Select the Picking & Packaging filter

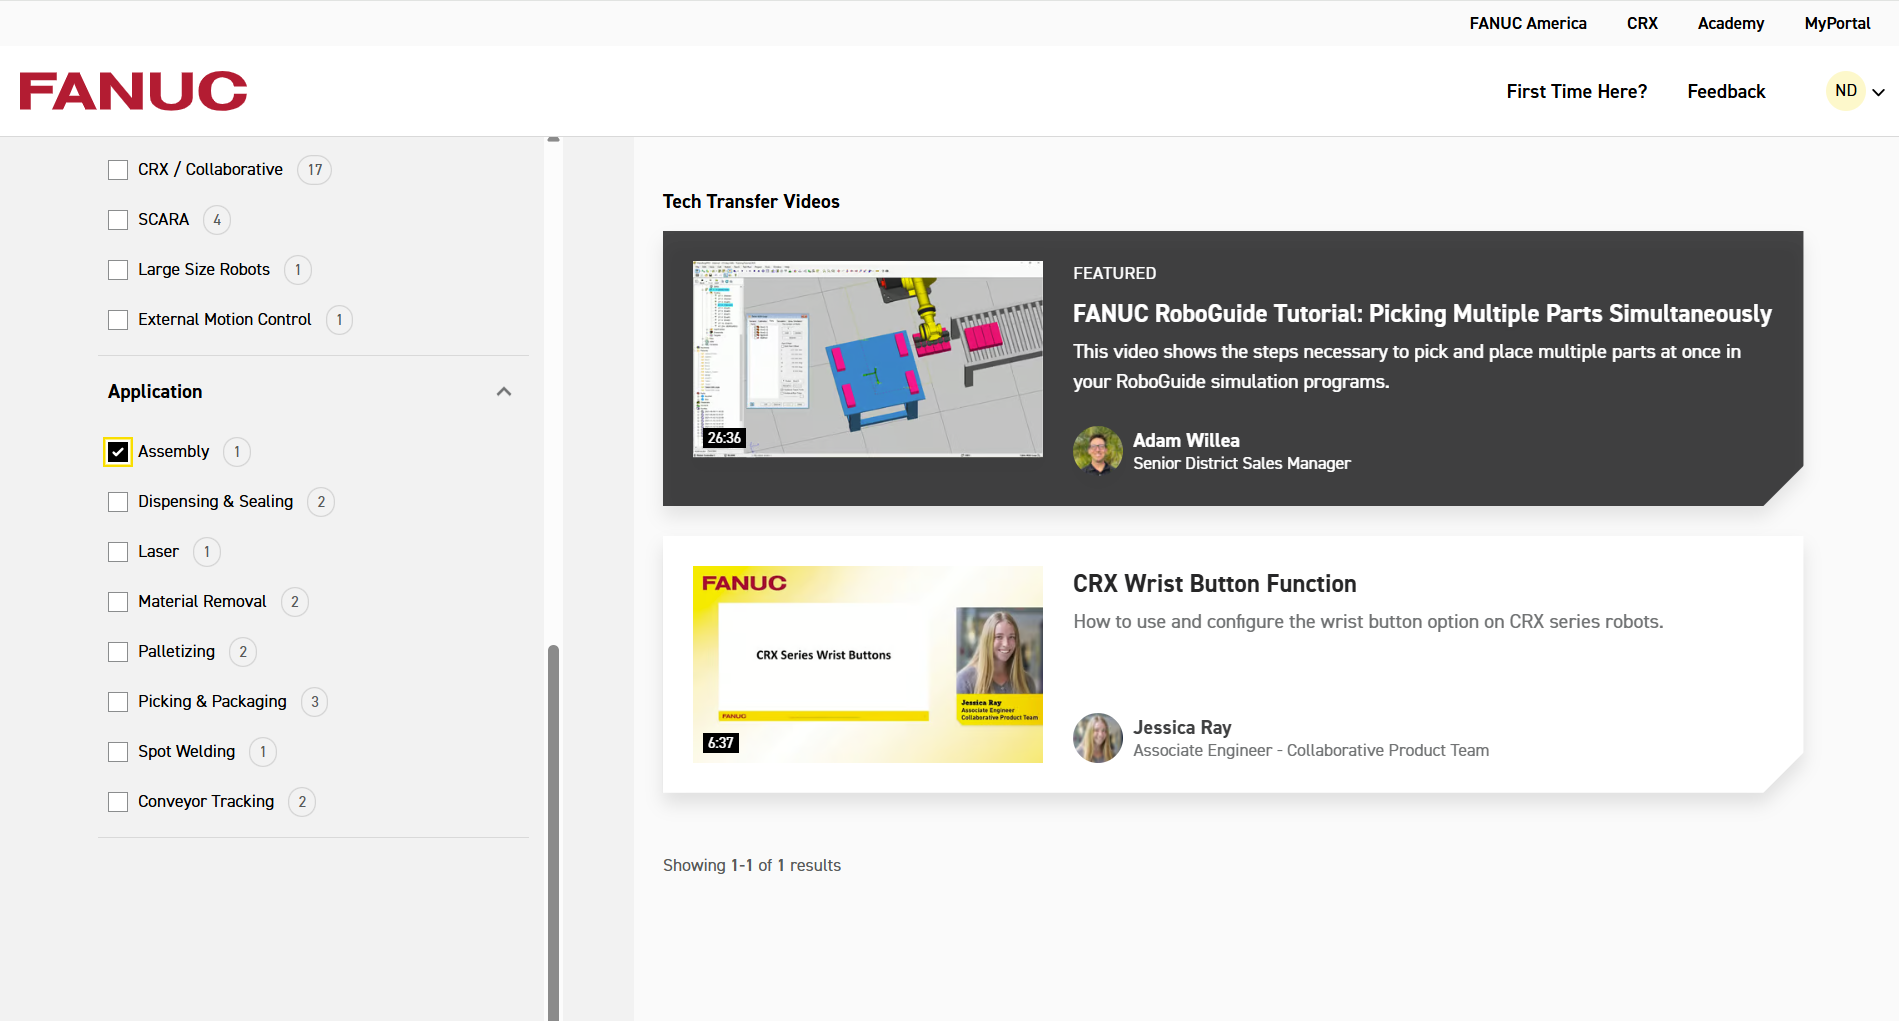pyautogui.click(x=117, y=701)
